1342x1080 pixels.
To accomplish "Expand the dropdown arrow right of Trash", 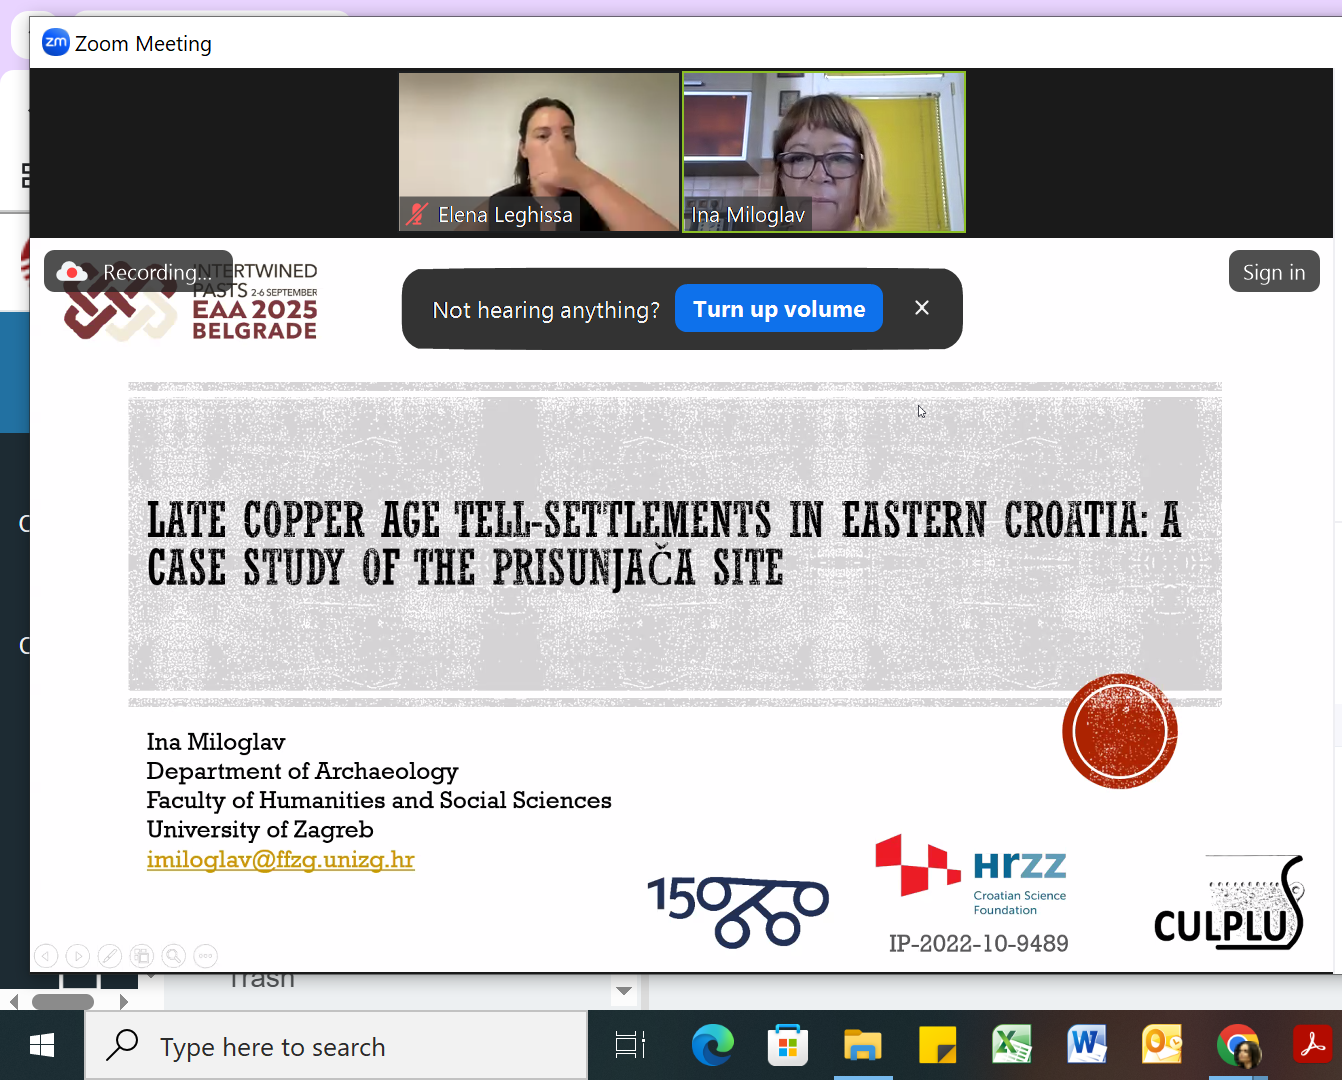I will click(x=624, y=991).
